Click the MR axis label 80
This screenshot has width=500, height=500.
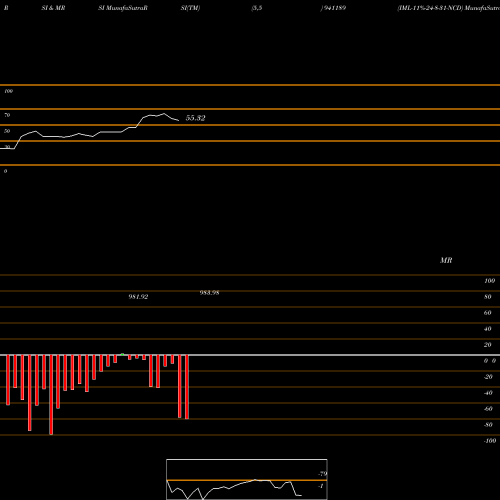(x=488, y=297)
